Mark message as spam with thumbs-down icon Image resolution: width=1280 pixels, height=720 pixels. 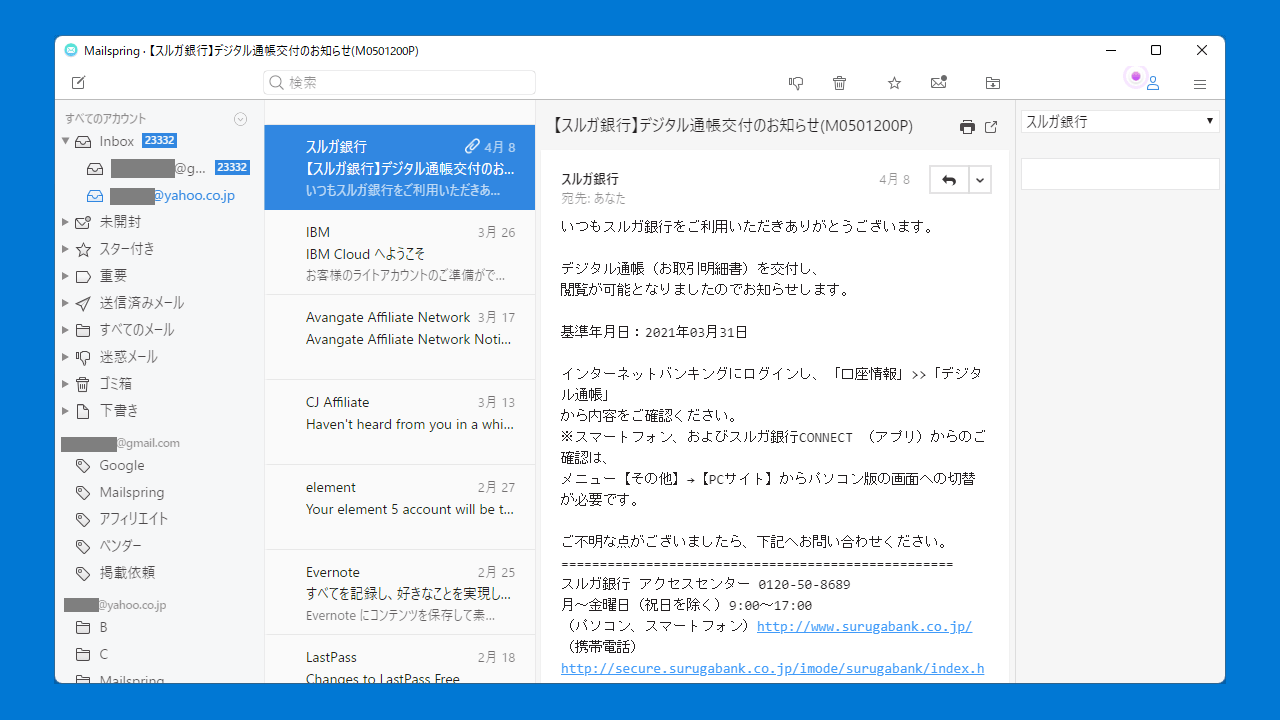pyautogui.click(x=796, y=83)
